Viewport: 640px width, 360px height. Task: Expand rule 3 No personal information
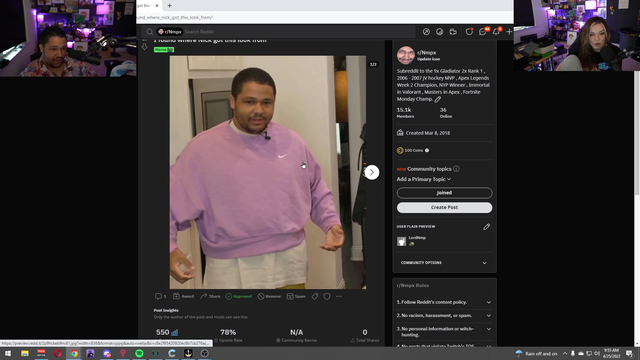[x=444, y=331]
